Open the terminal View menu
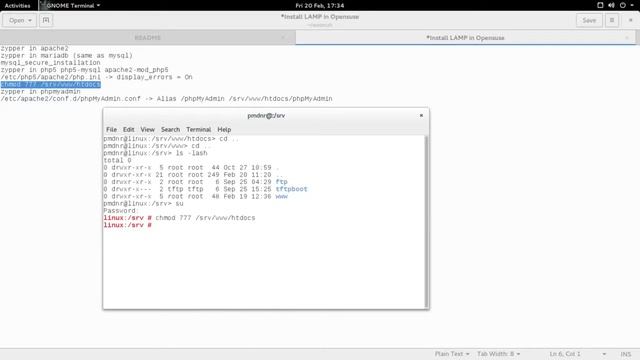 pos(147,129)
